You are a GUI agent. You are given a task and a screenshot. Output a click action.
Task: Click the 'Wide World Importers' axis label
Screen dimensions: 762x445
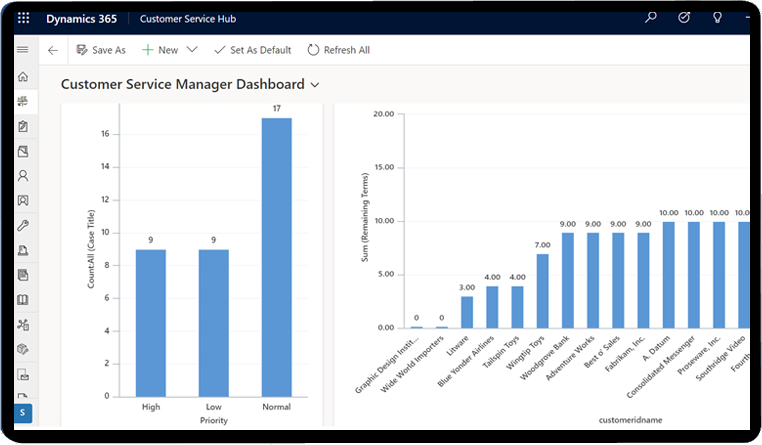tap(412, 364)
